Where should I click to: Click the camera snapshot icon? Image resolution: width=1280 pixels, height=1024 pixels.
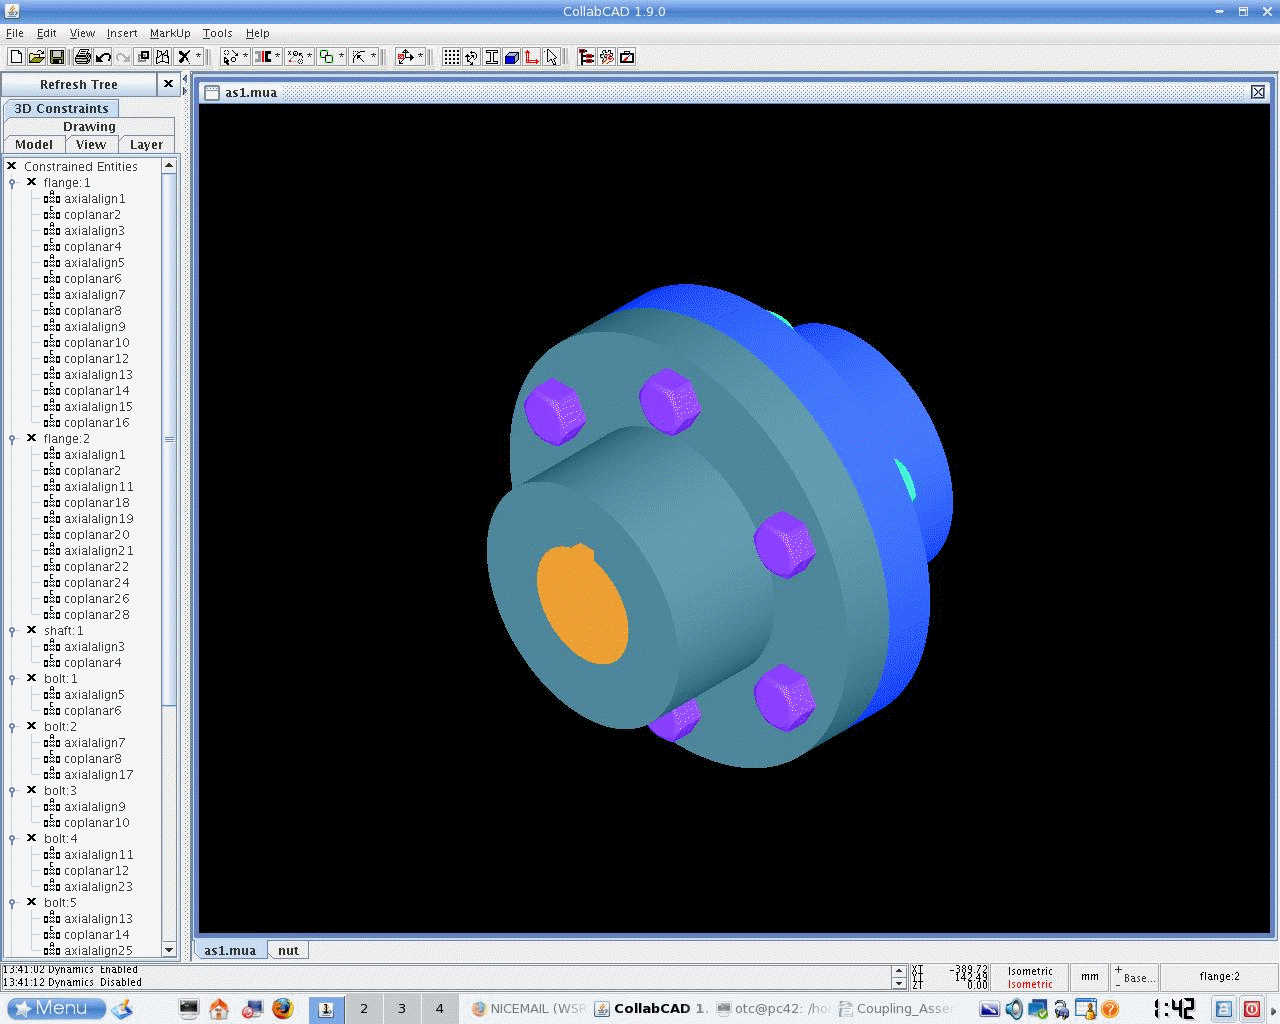[x=627, y=57]
